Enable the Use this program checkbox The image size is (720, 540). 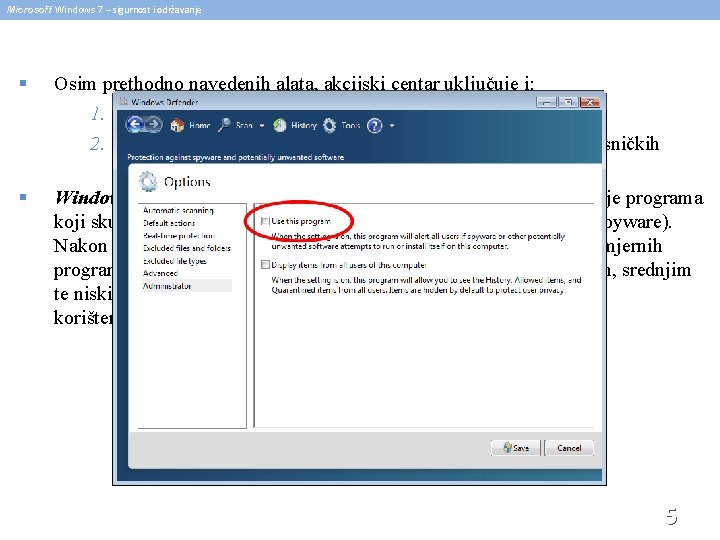click(x=264, y=221)
